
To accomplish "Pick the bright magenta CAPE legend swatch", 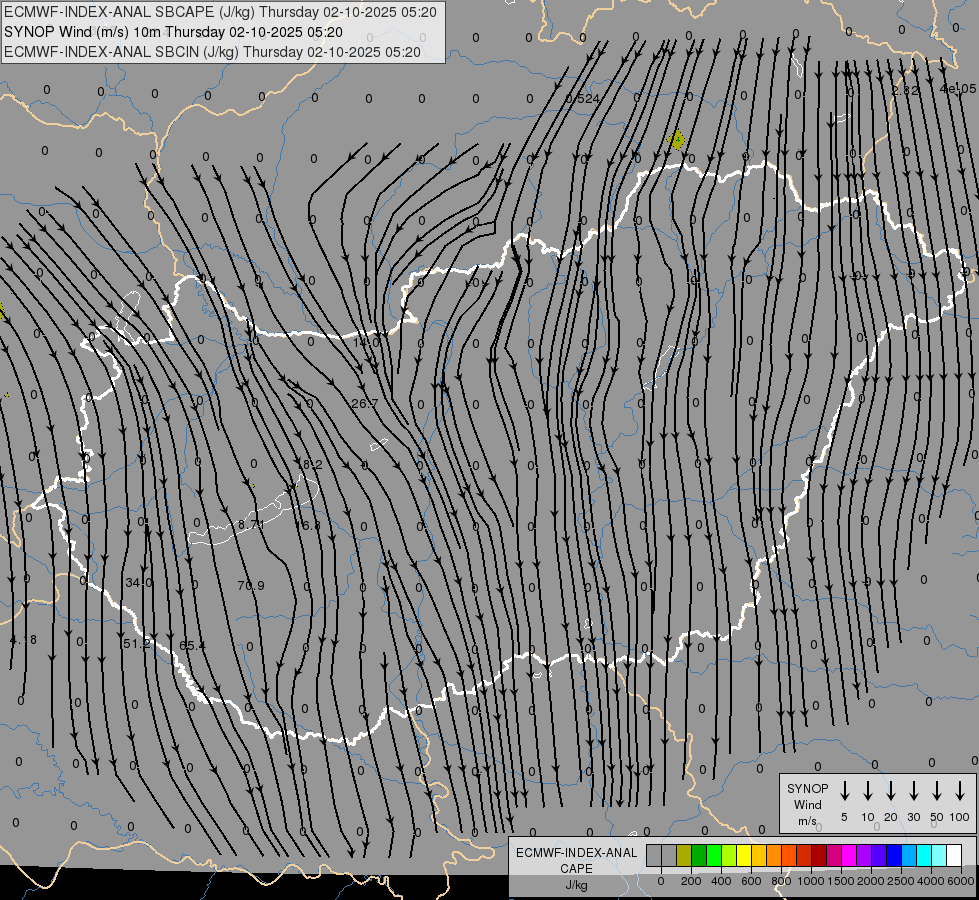I will [x=849, y=855].
